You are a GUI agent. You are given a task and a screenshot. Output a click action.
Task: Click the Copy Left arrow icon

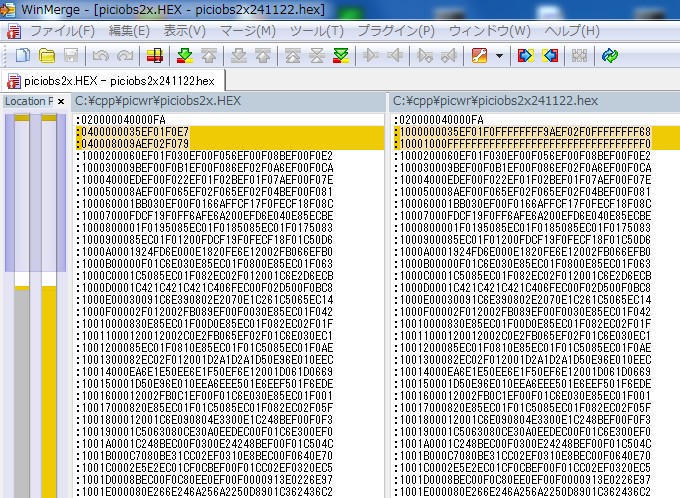pos(395,56)
